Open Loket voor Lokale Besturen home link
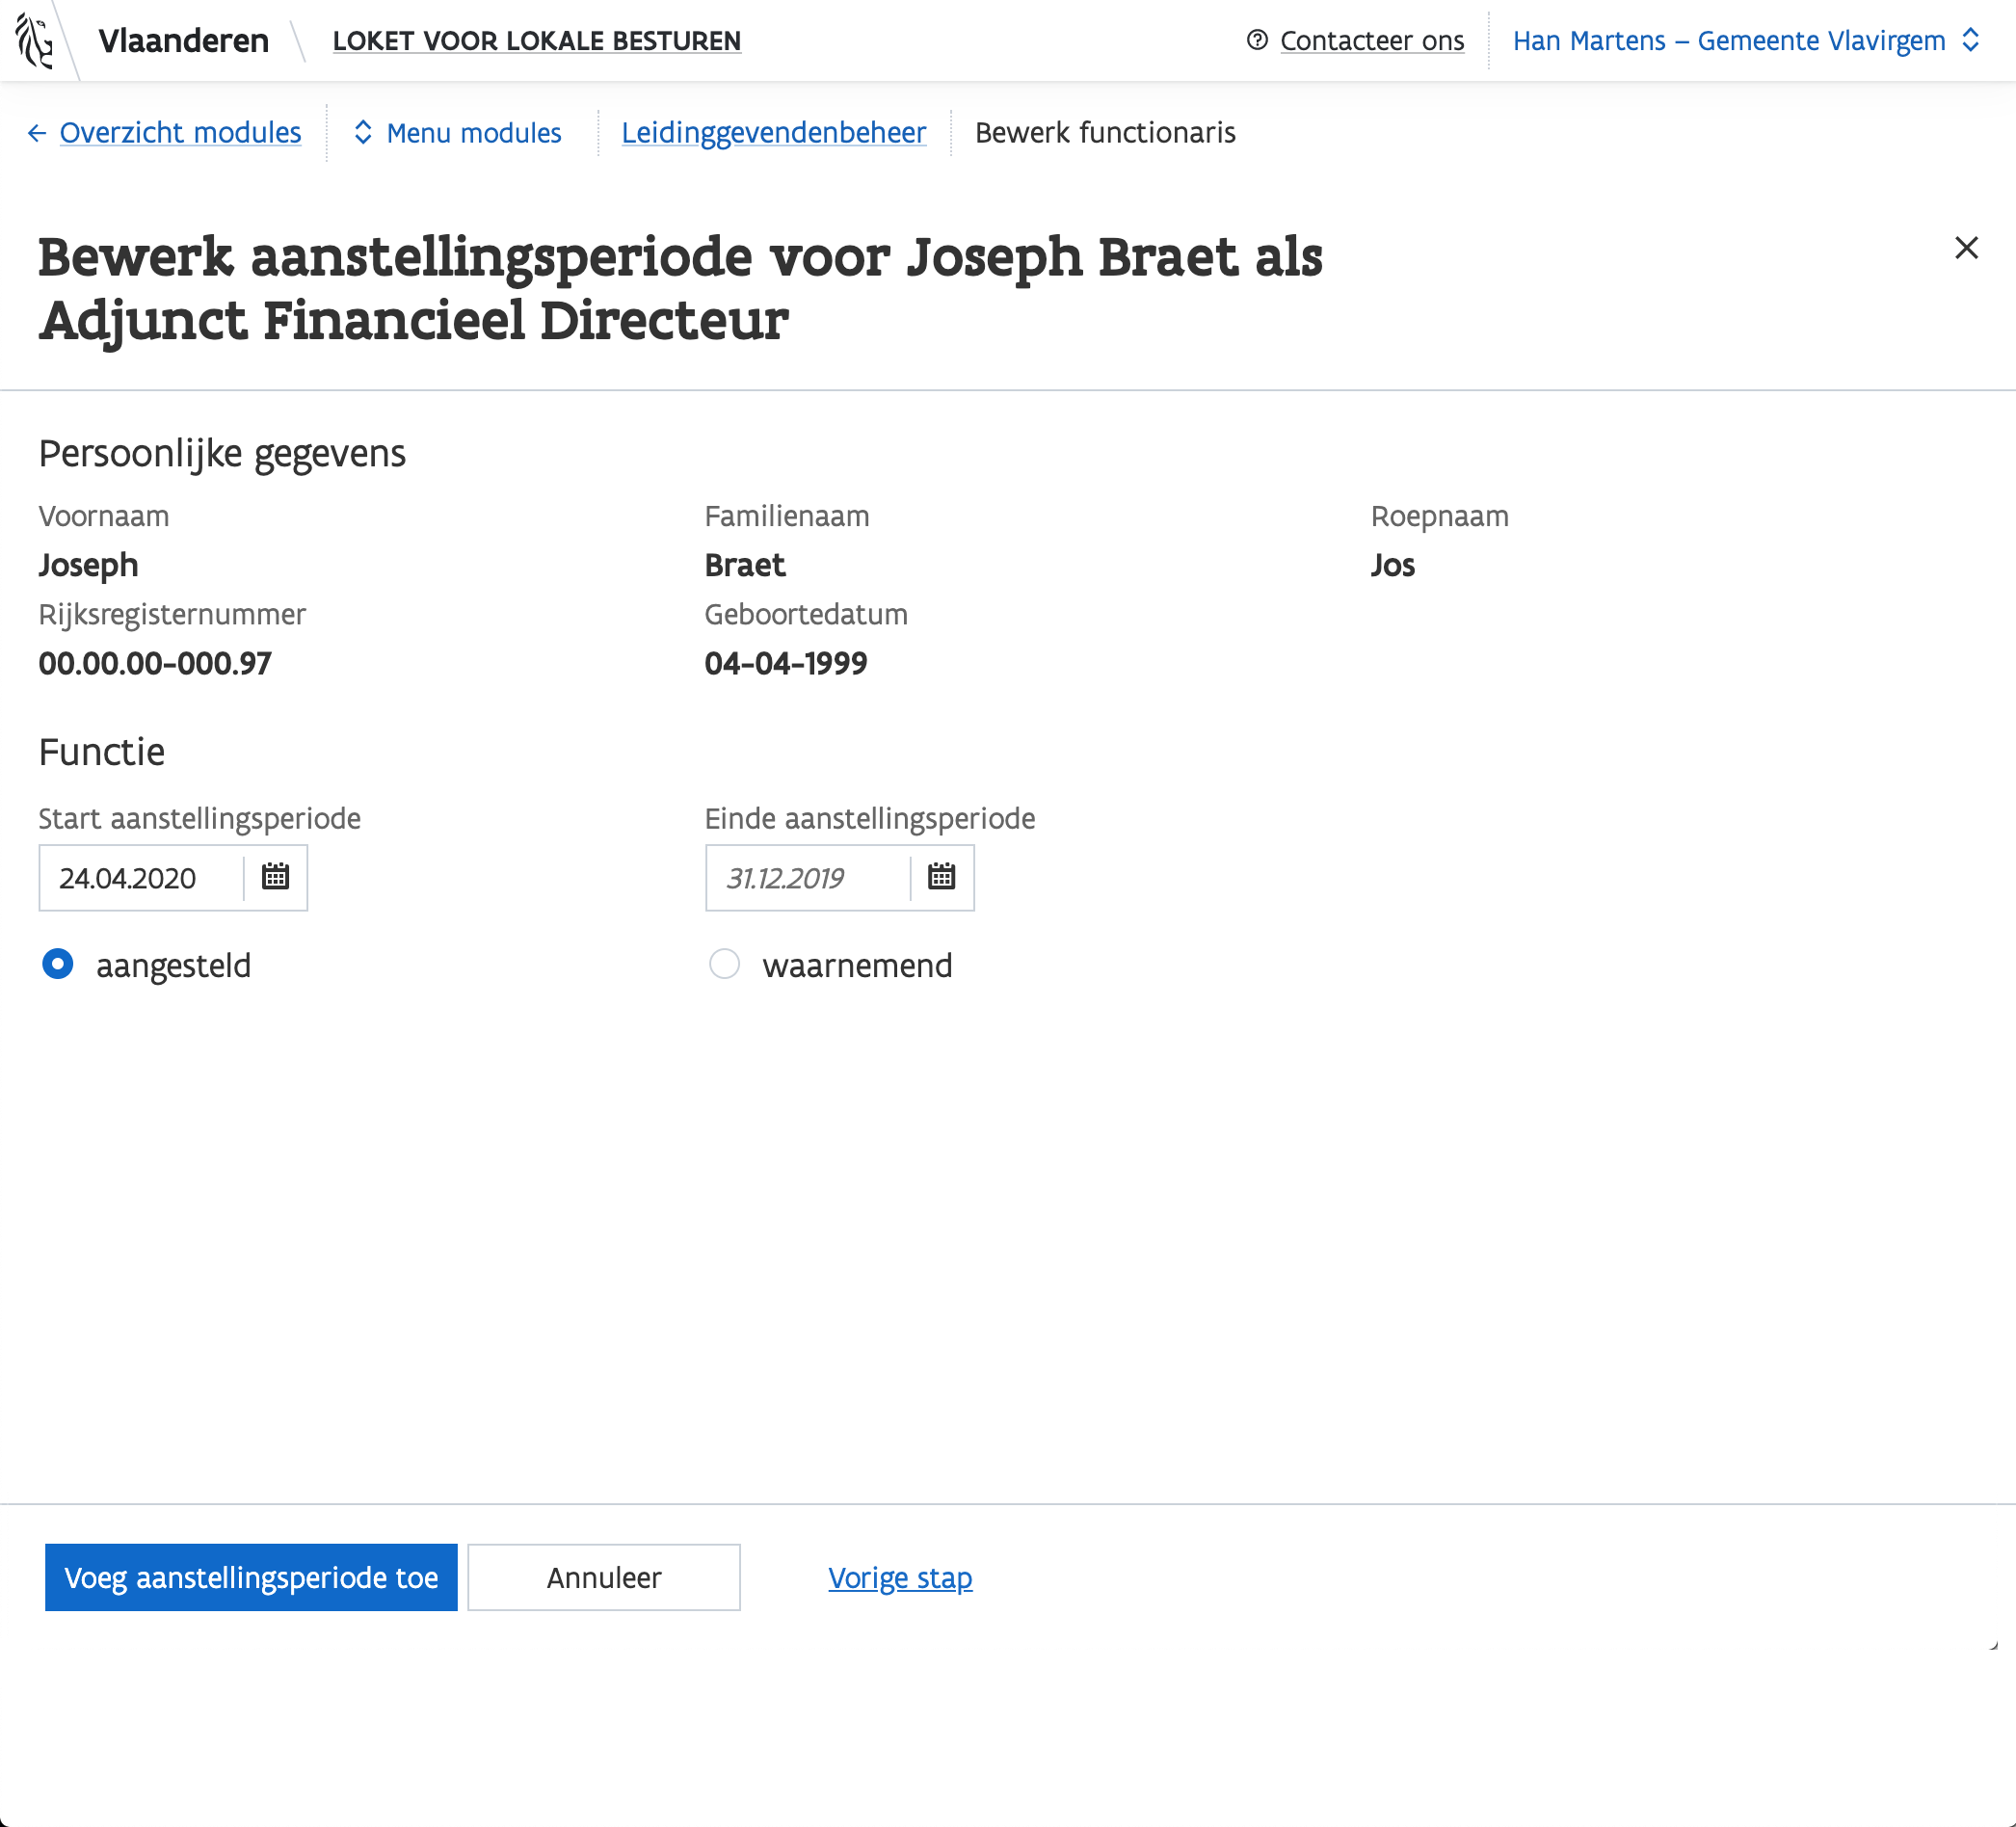The image size is (2016, 1827). 536,41
